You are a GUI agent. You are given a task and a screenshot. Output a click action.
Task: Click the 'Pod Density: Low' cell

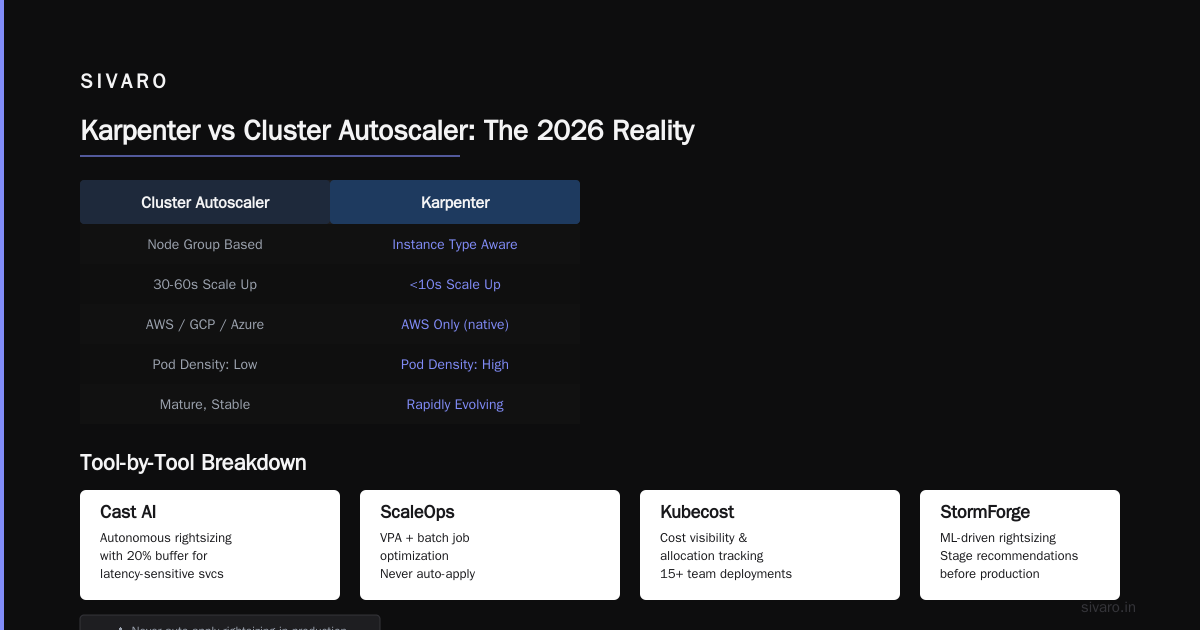point(205,364)
